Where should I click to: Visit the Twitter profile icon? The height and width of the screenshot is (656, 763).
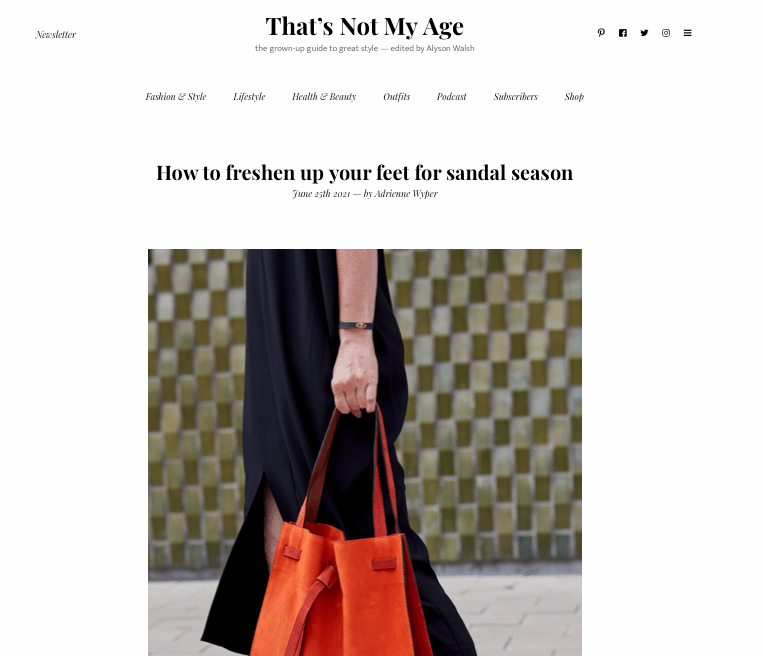click(x=644, y=33)
